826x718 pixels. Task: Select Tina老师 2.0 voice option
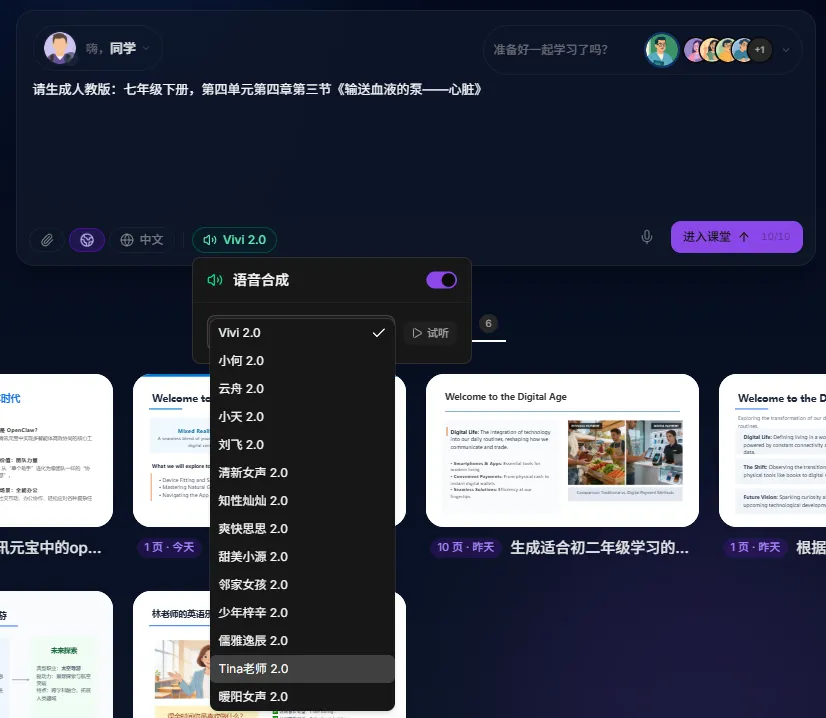[302, 668]
